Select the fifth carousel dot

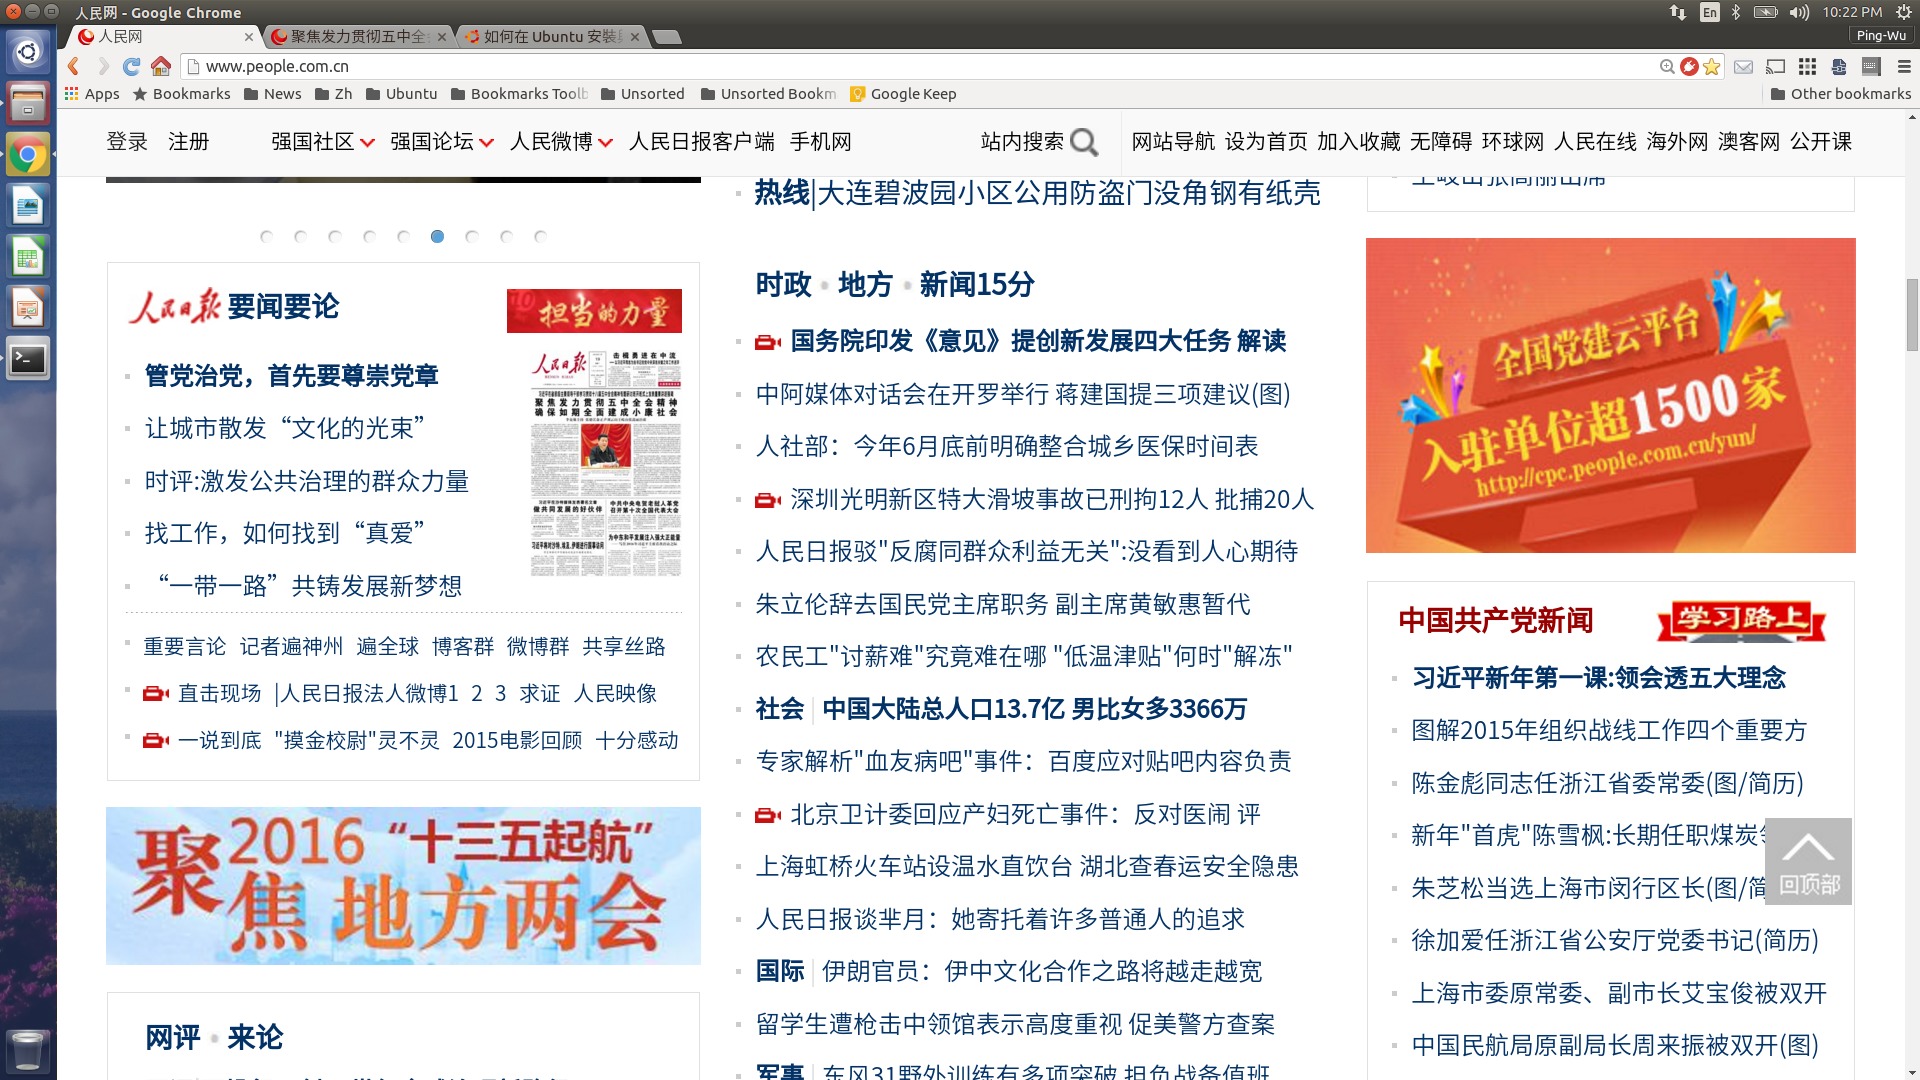(403, 237)
